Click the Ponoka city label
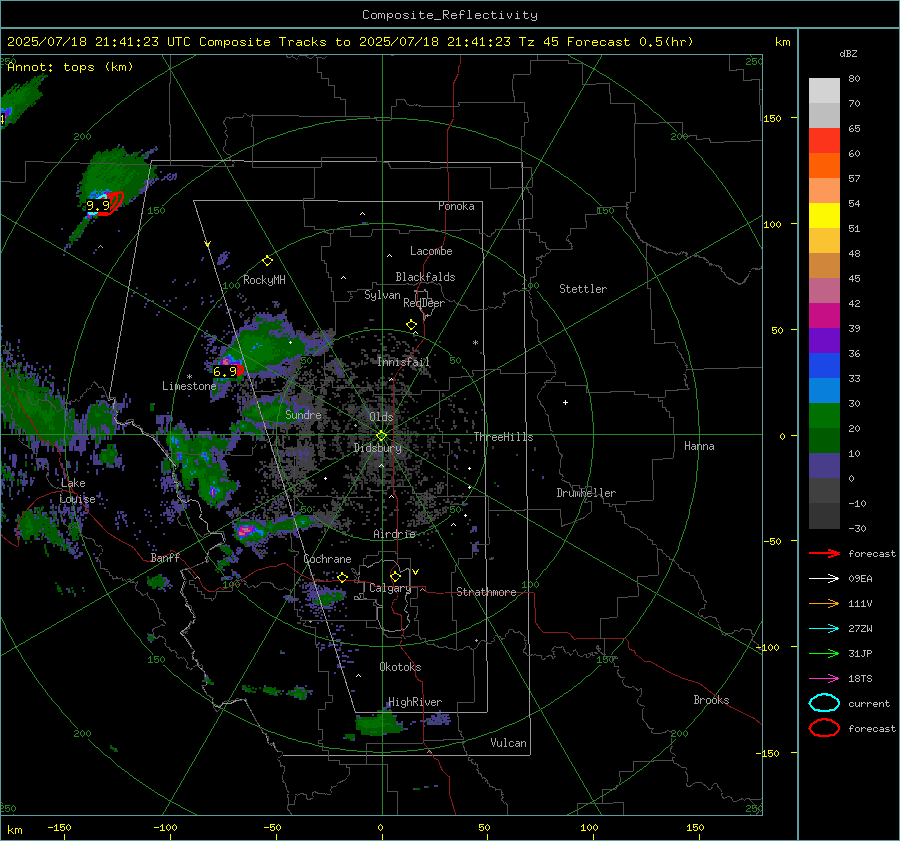The image size is (900, 841). pos(456,206)
